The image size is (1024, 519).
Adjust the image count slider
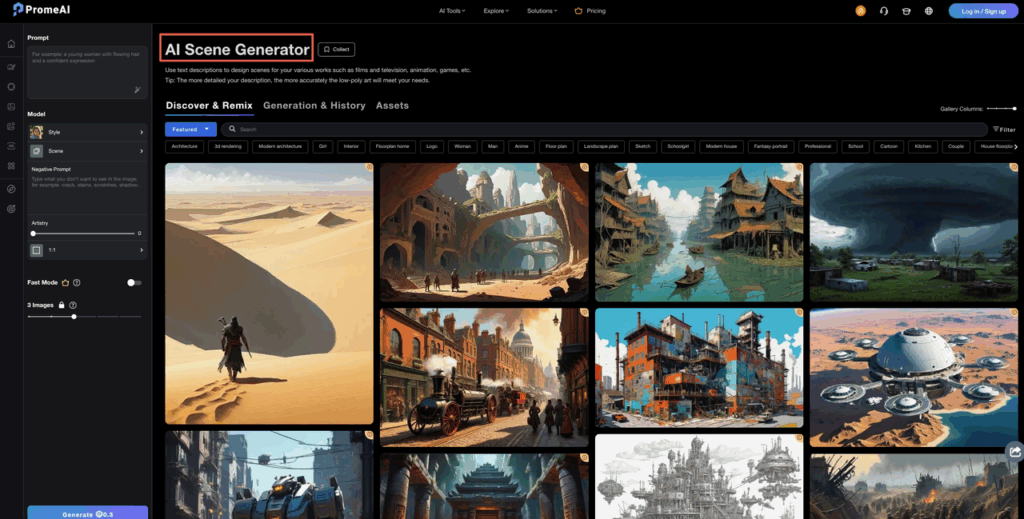[84, 317]
